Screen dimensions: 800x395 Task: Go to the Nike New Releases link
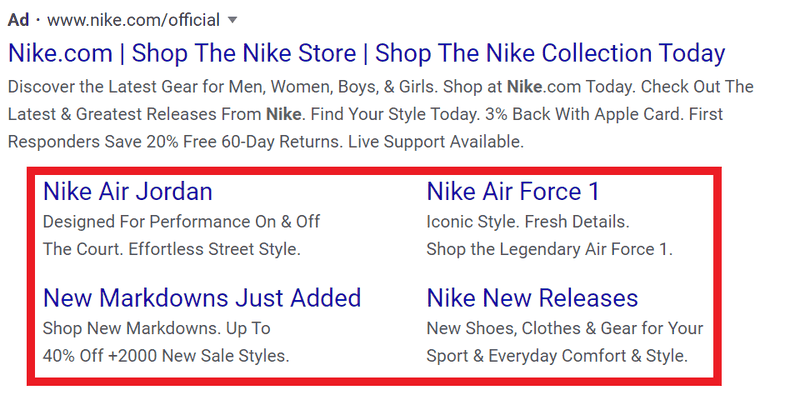(x=532, y=298)
